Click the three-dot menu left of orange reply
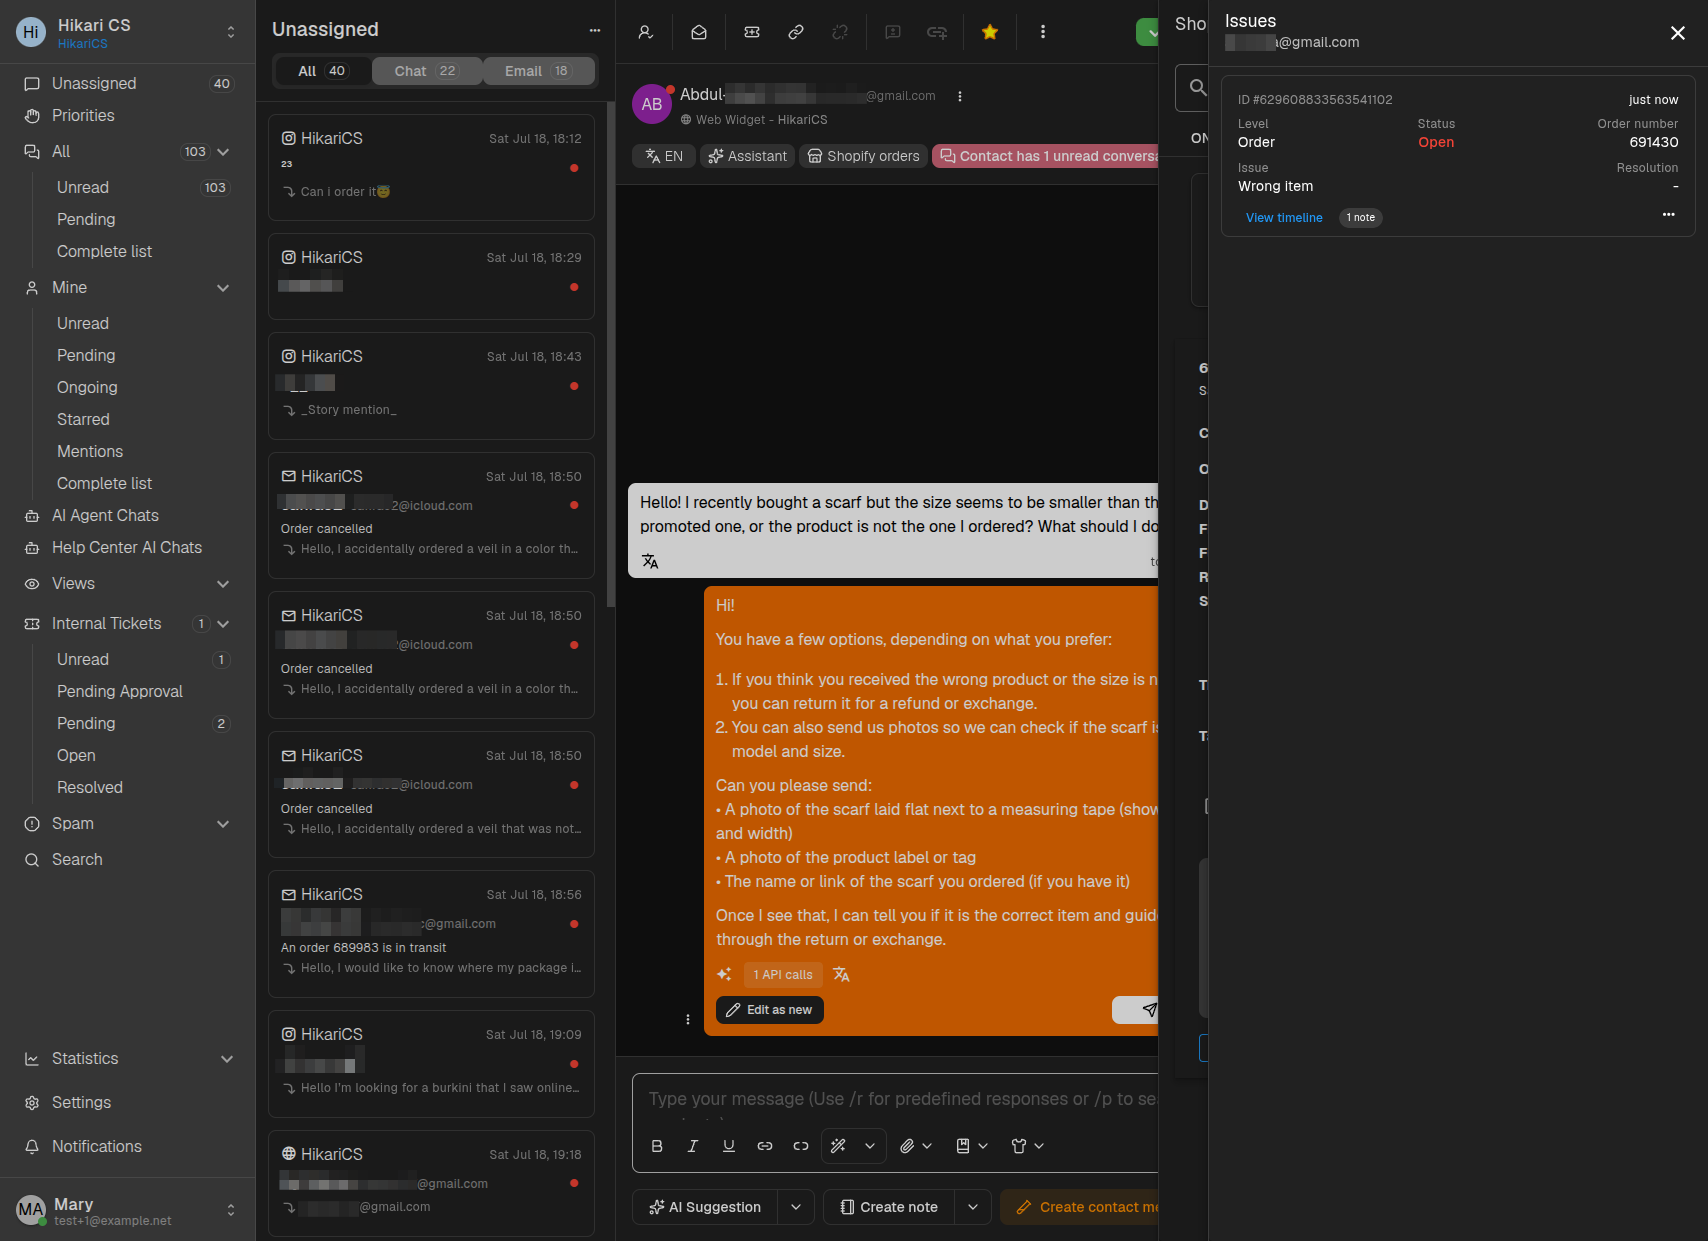Viewport: 1708px width, 1241px height. pyautogui.click(x=688, y=1019)
